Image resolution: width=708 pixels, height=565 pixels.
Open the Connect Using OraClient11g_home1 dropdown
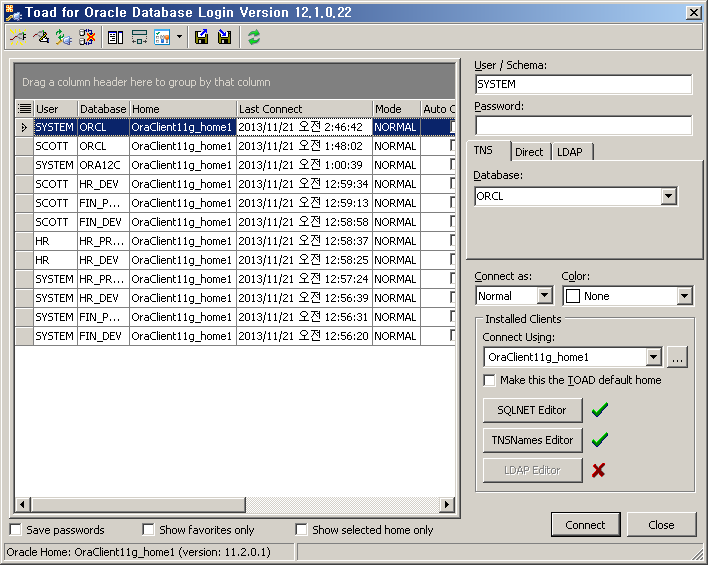(653, 357)
